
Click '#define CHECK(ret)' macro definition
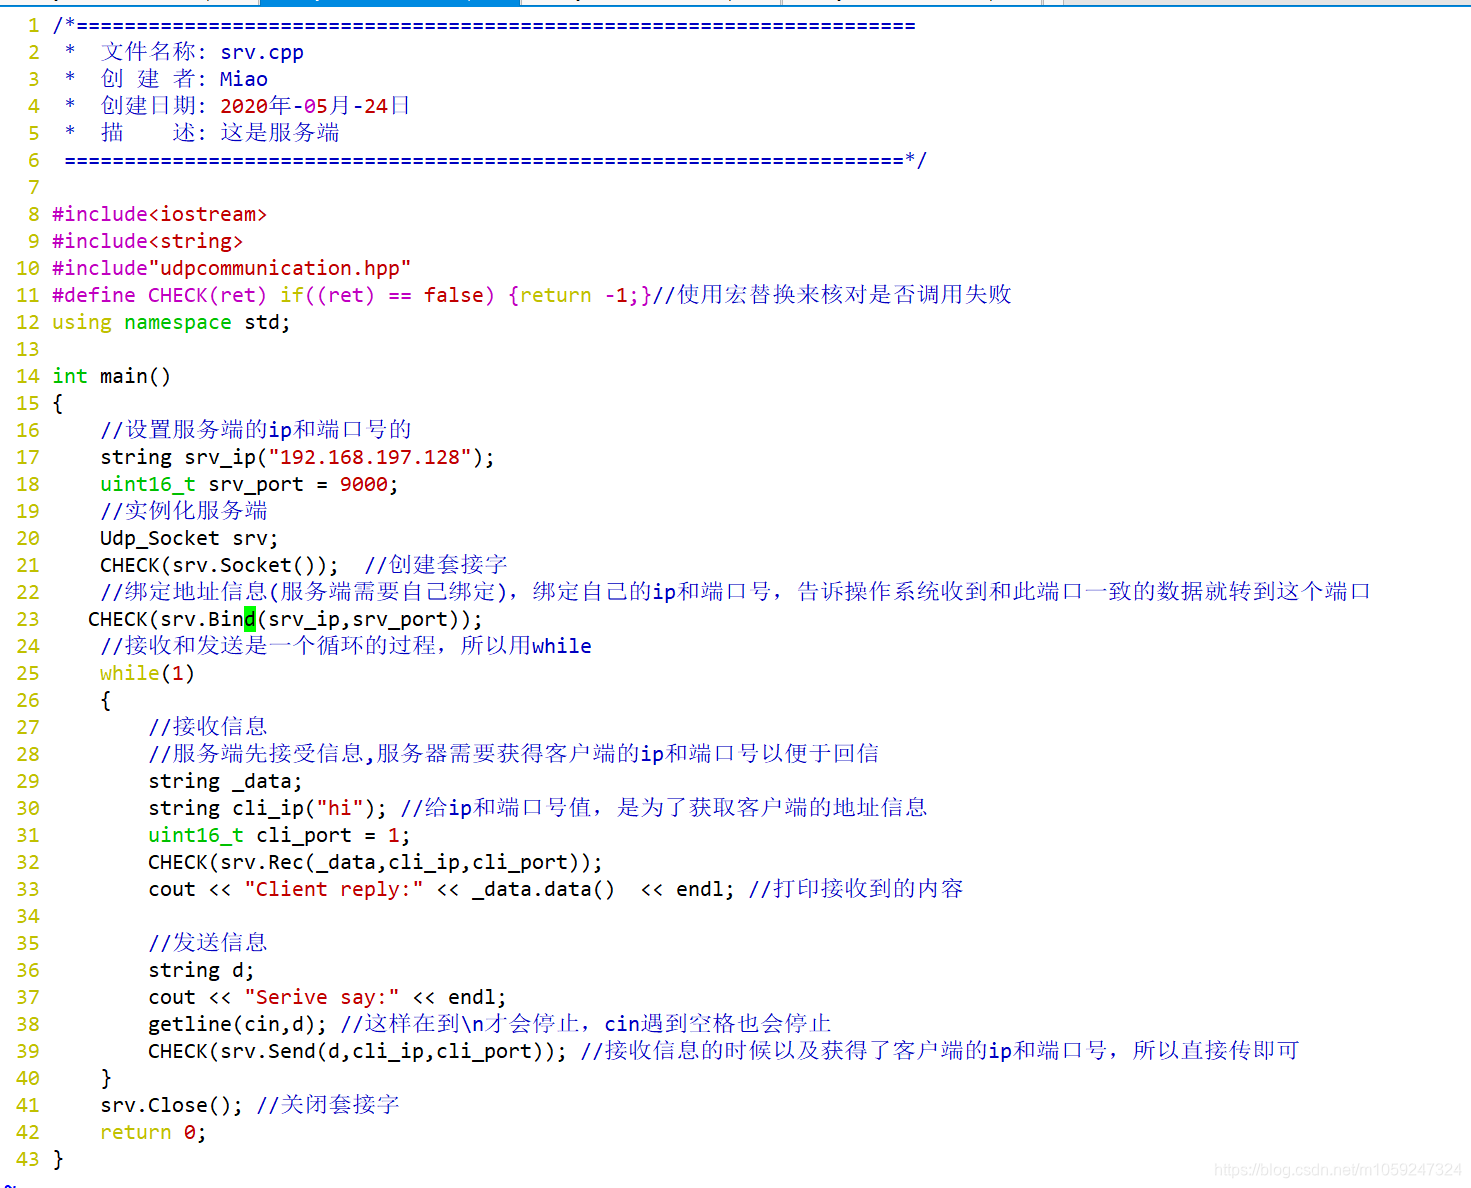[x=160, y=295]
